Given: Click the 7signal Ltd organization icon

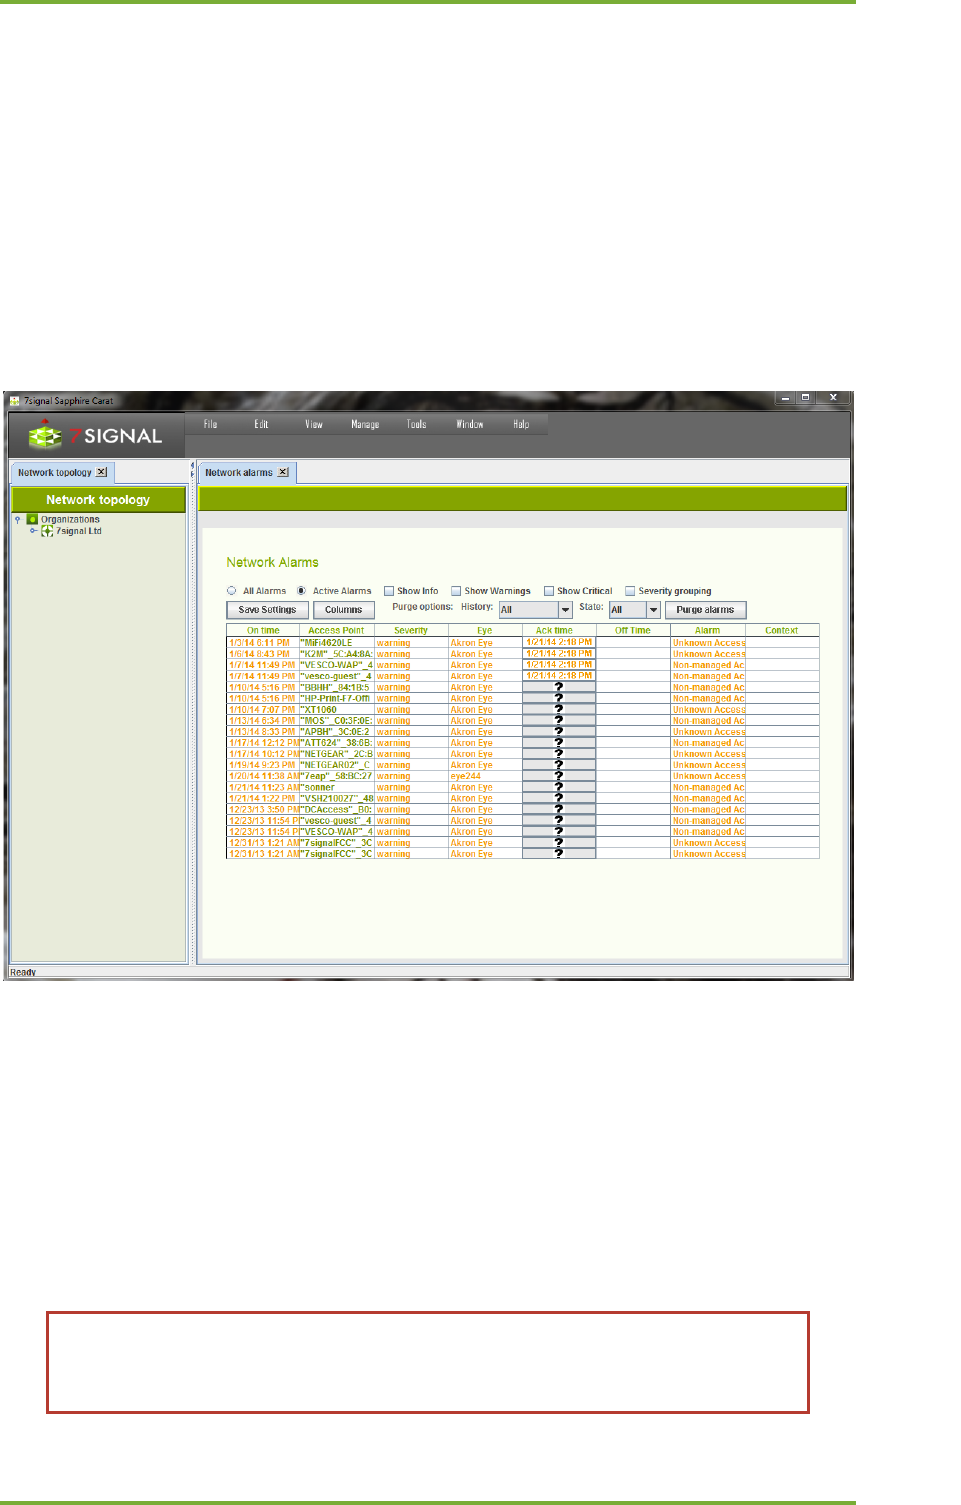Looking at the screenshot, I should point(47,531).
